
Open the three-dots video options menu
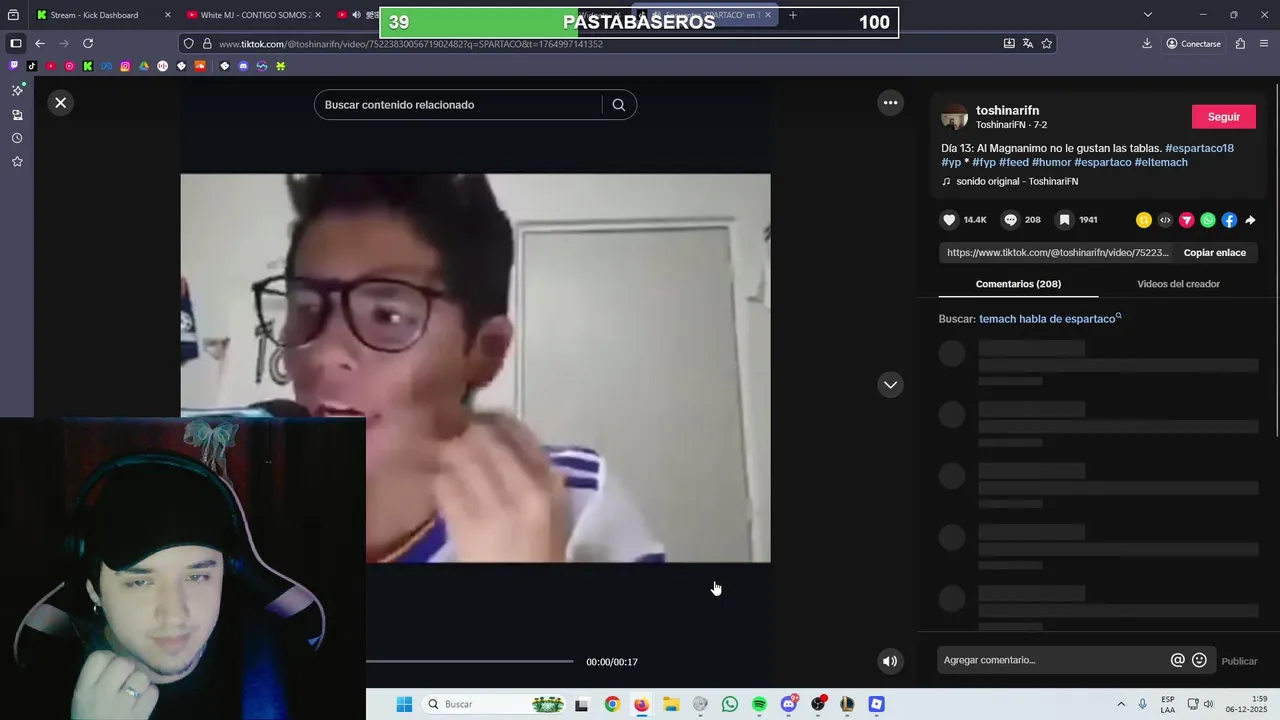click(x=890, y=103)
